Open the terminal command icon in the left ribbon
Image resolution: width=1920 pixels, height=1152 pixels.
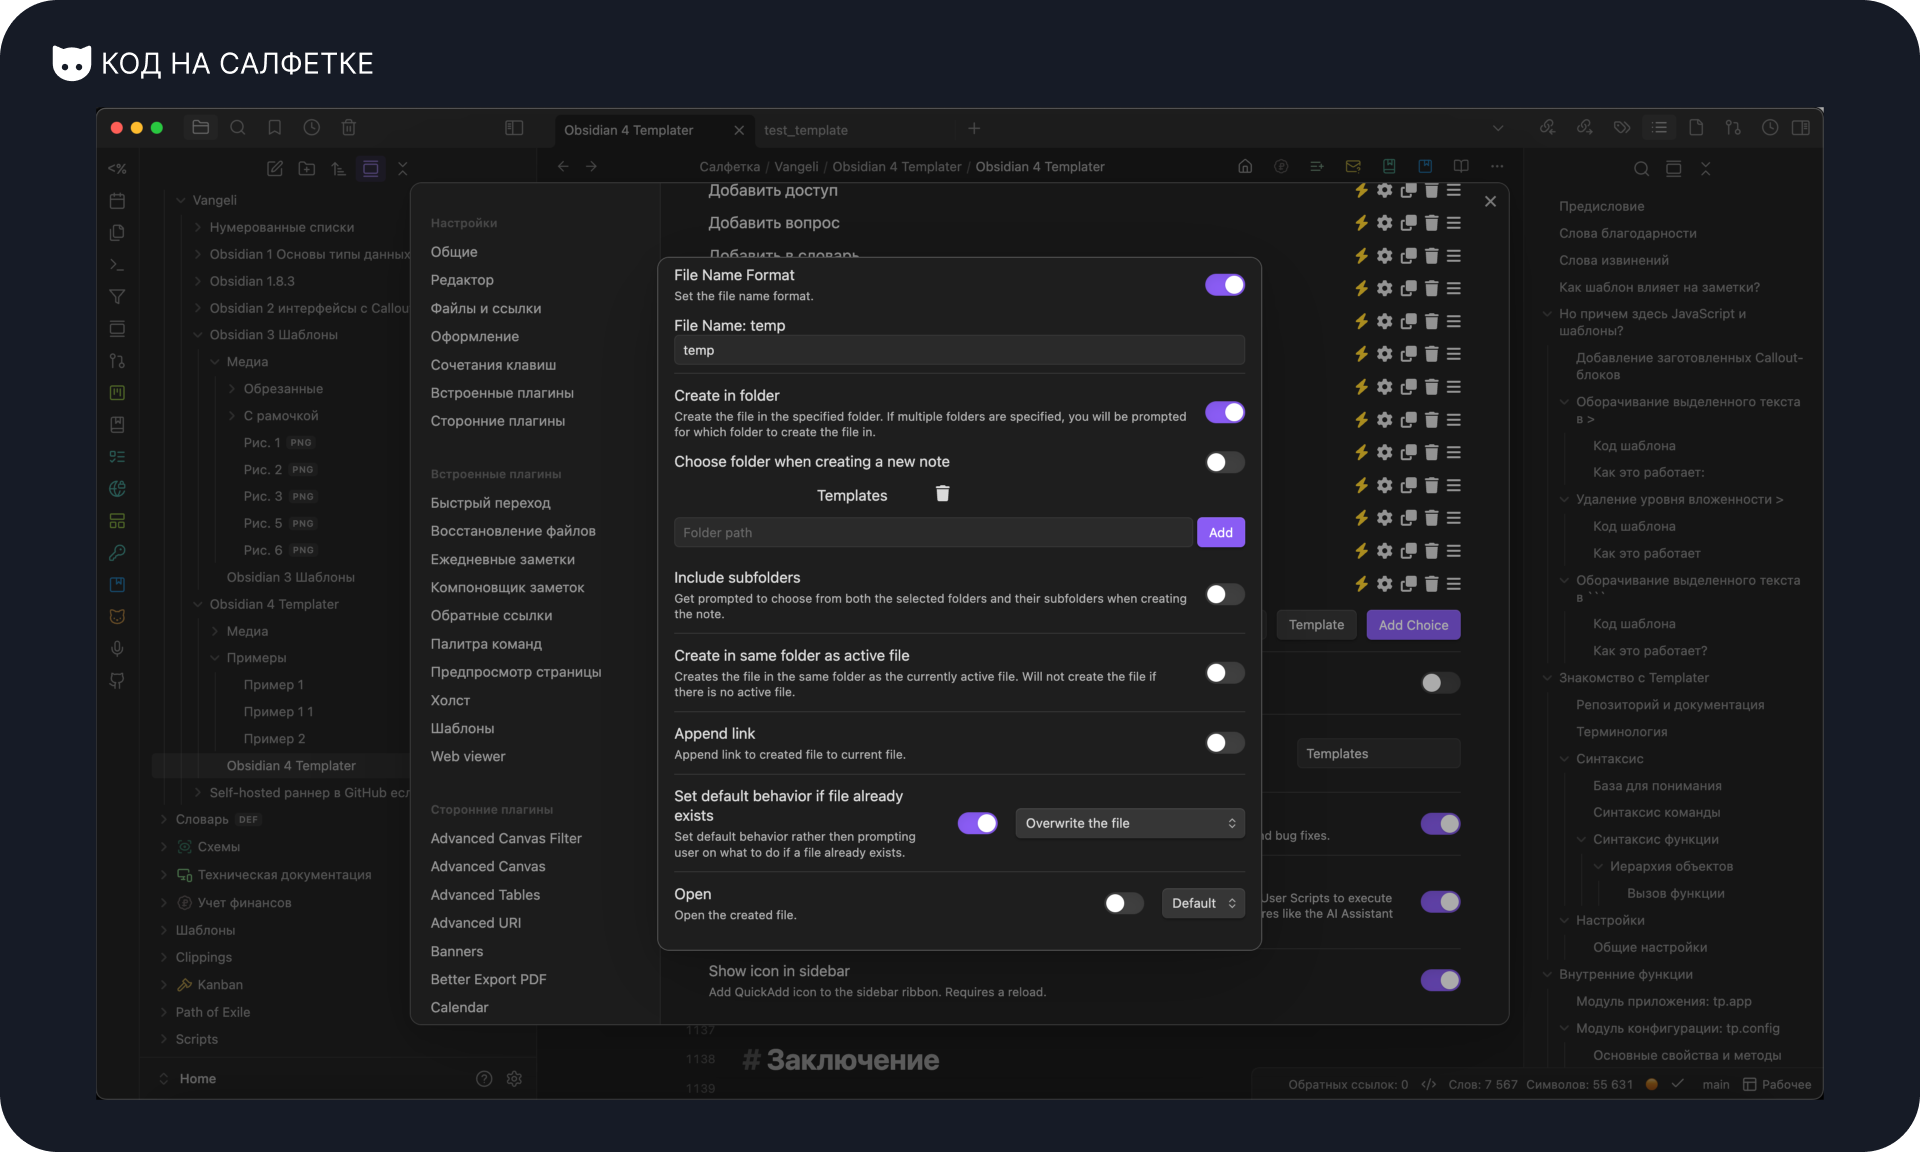point(117,265)
